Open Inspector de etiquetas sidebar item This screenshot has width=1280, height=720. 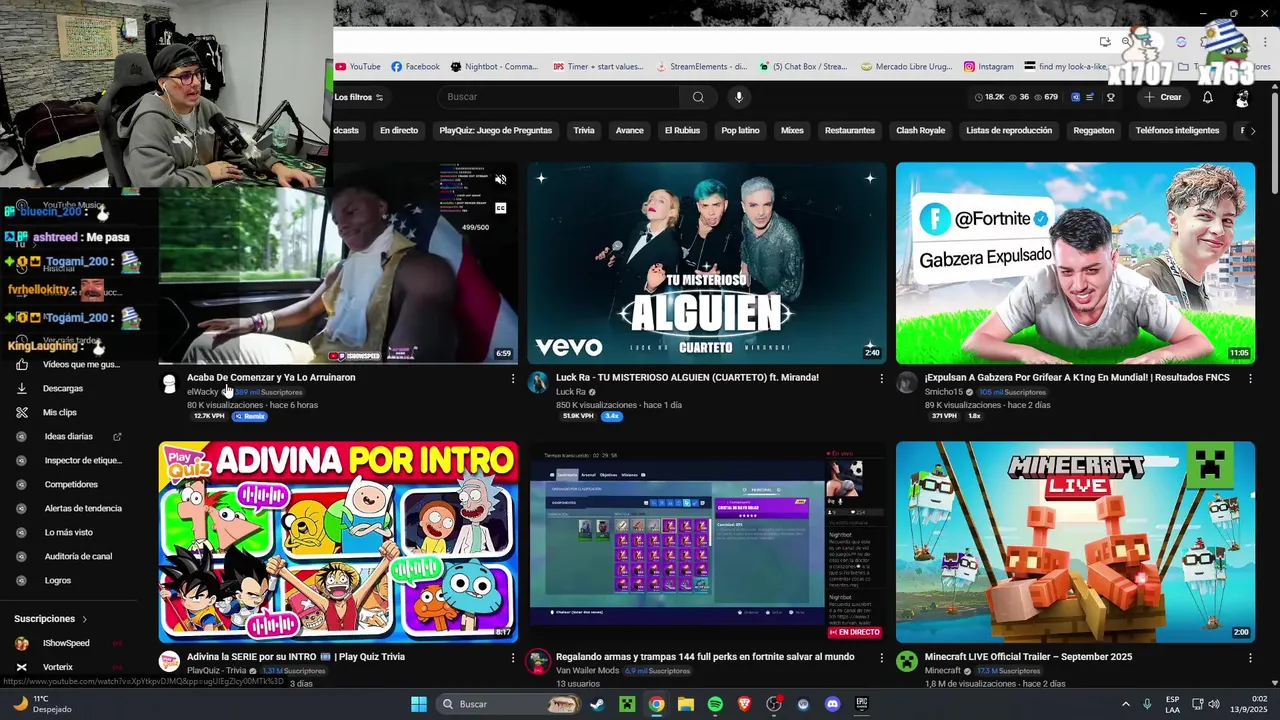click(83, 460)
